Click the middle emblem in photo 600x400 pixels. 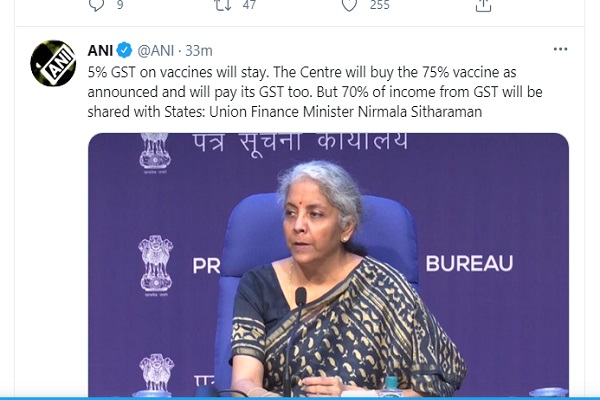click(156, 266)
